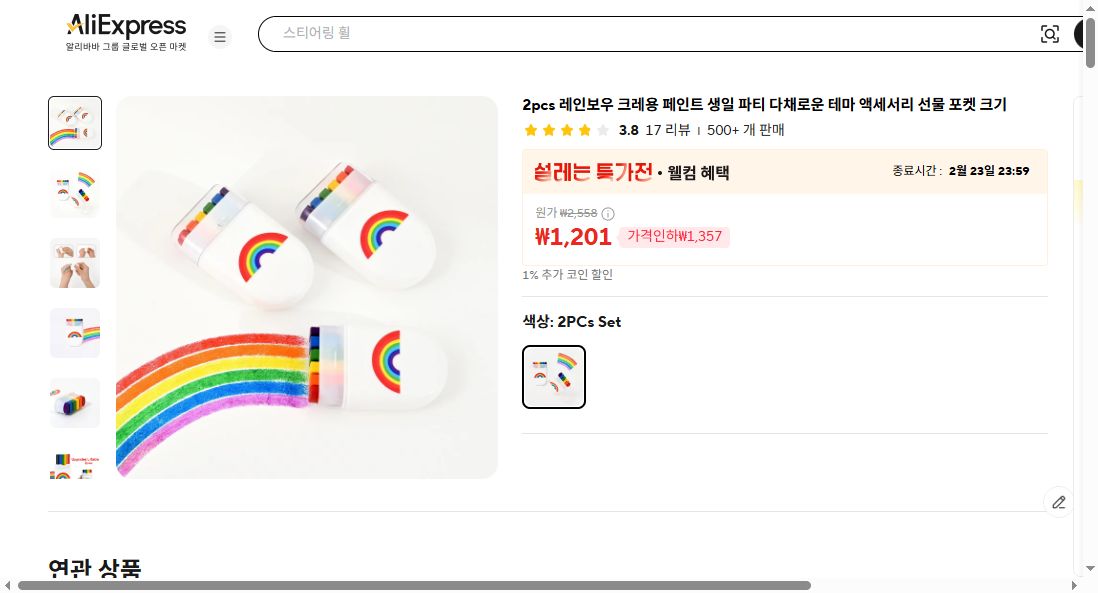
Task: Open image search via the camera icon
Action: [1050, 33]
